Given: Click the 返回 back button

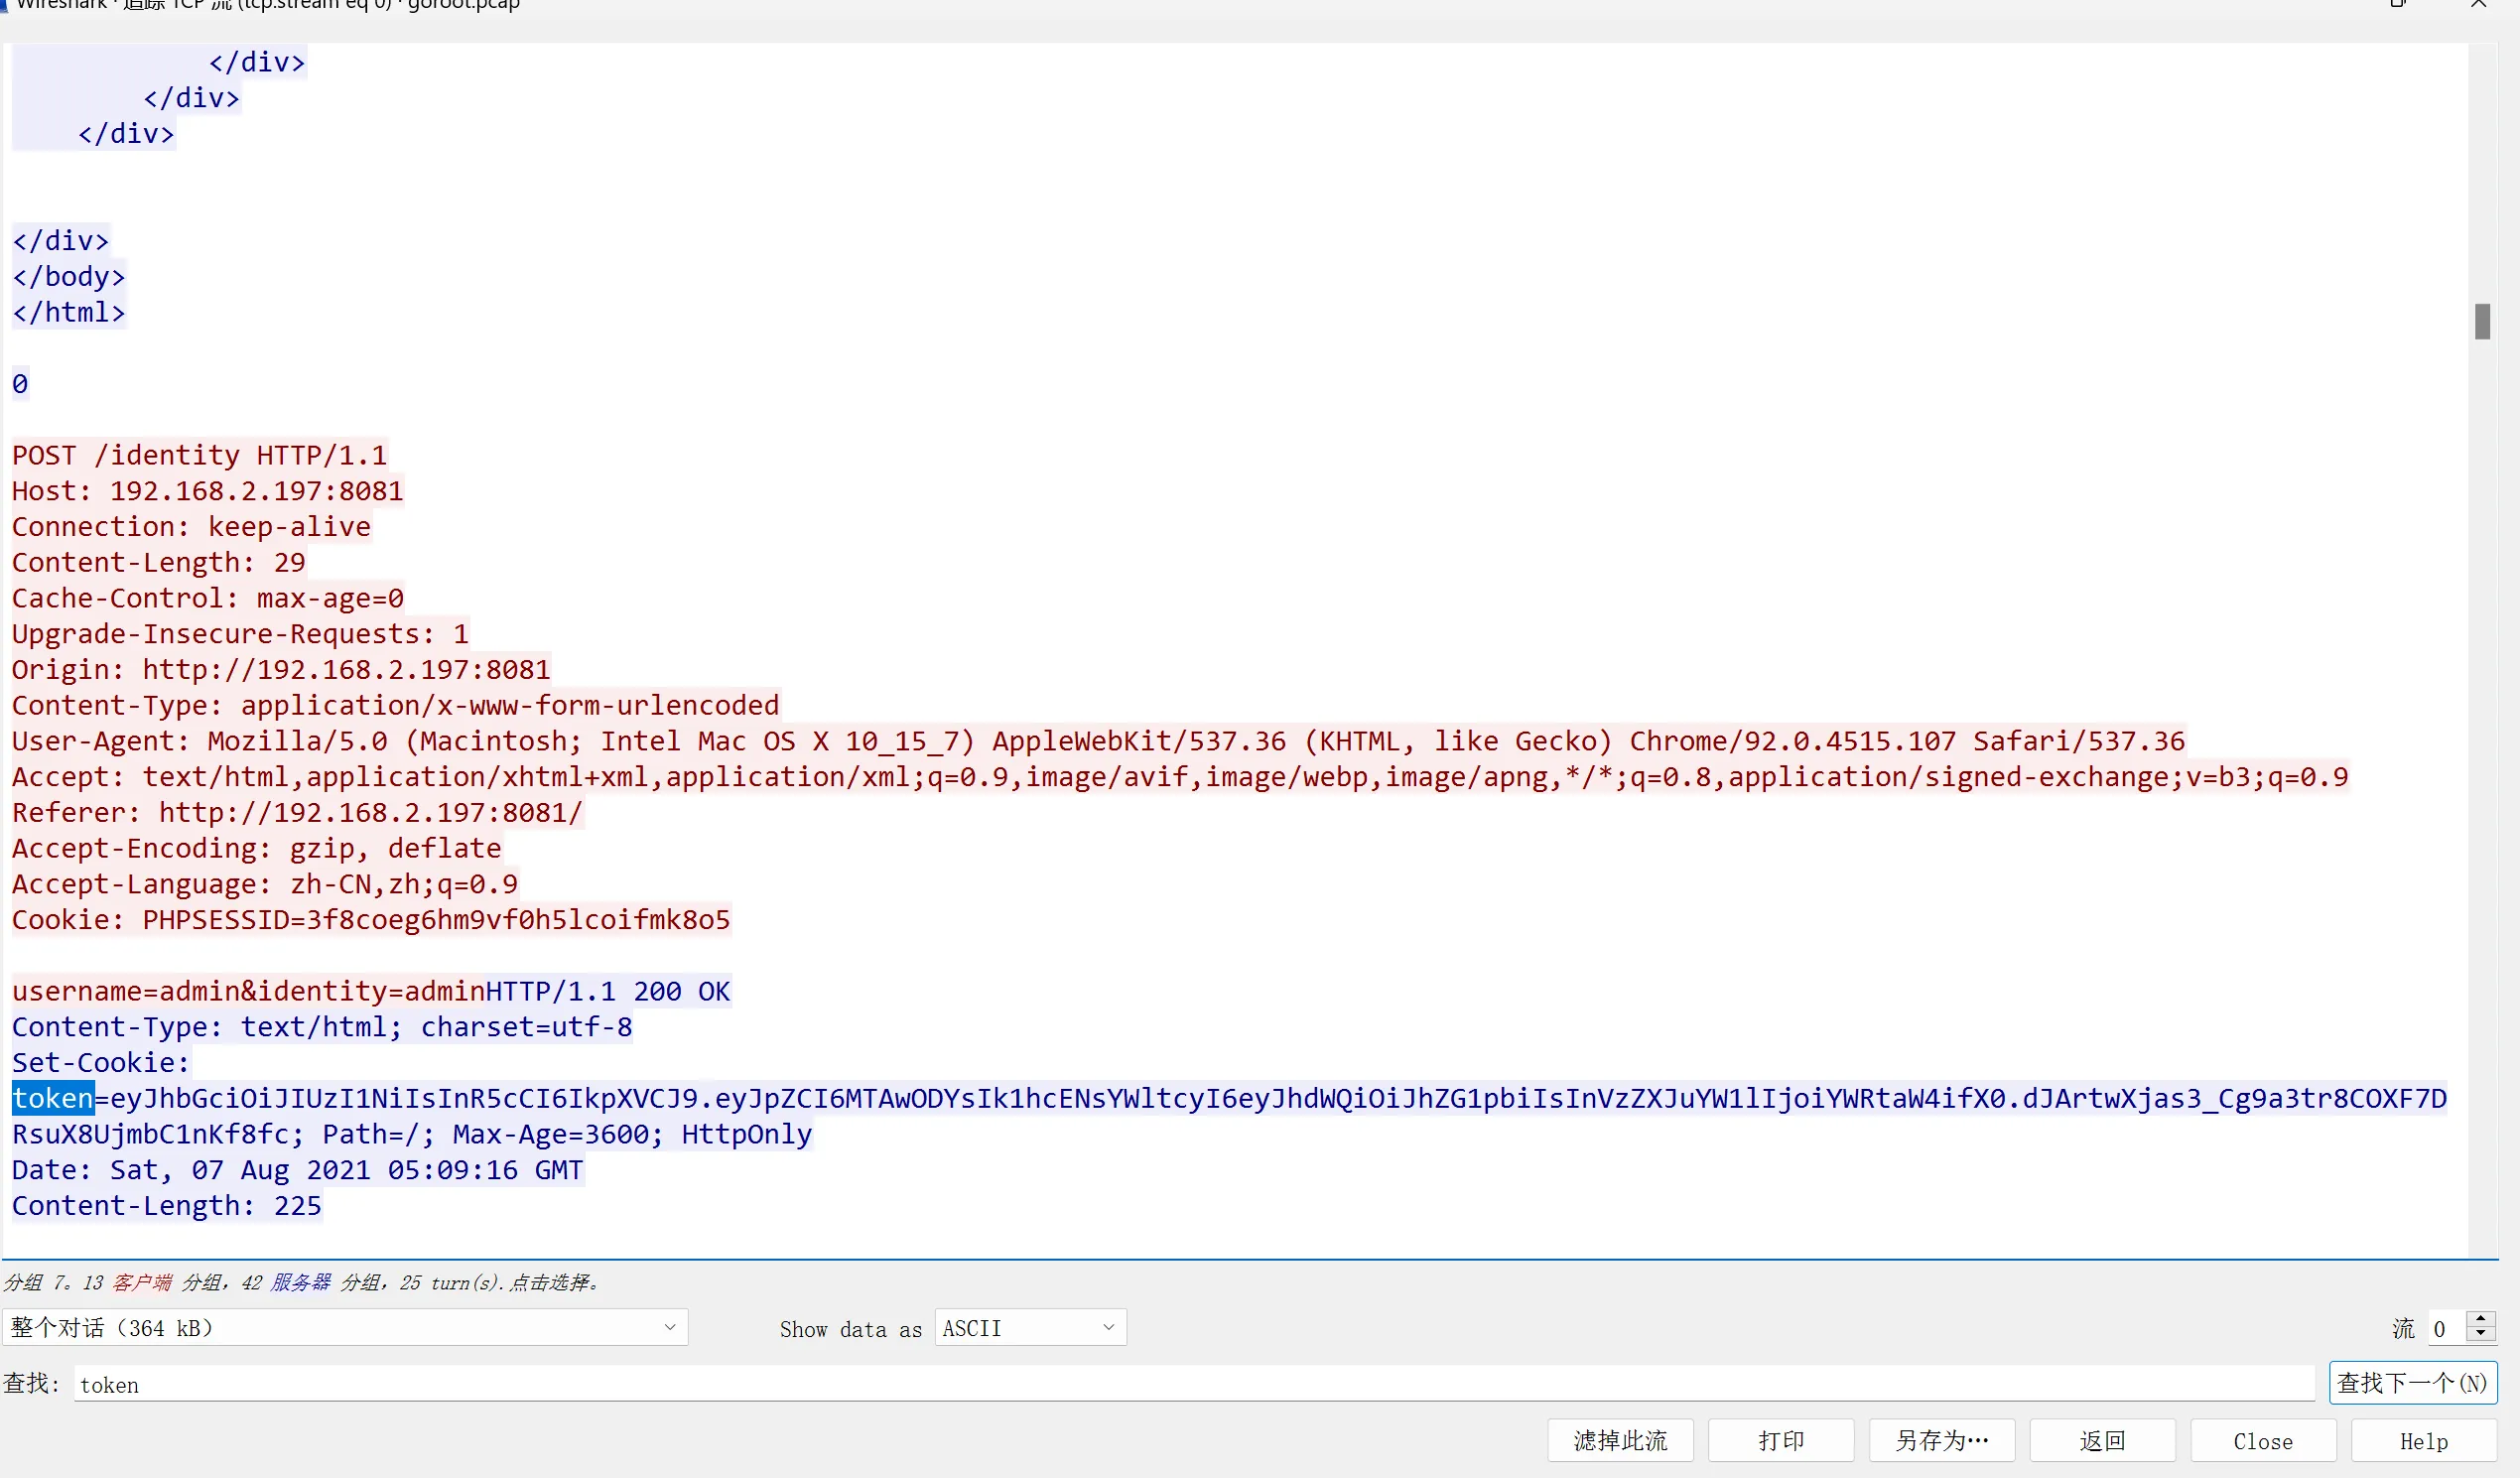Looking at the screenshot, I should pos(2102,1440).
